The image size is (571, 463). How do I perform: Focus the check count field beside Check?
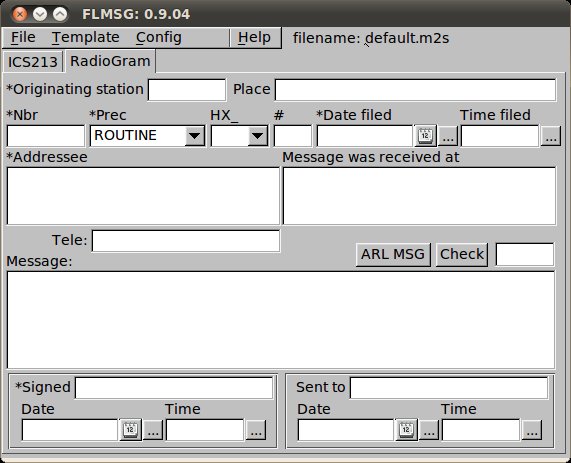(x=525, y=254)
